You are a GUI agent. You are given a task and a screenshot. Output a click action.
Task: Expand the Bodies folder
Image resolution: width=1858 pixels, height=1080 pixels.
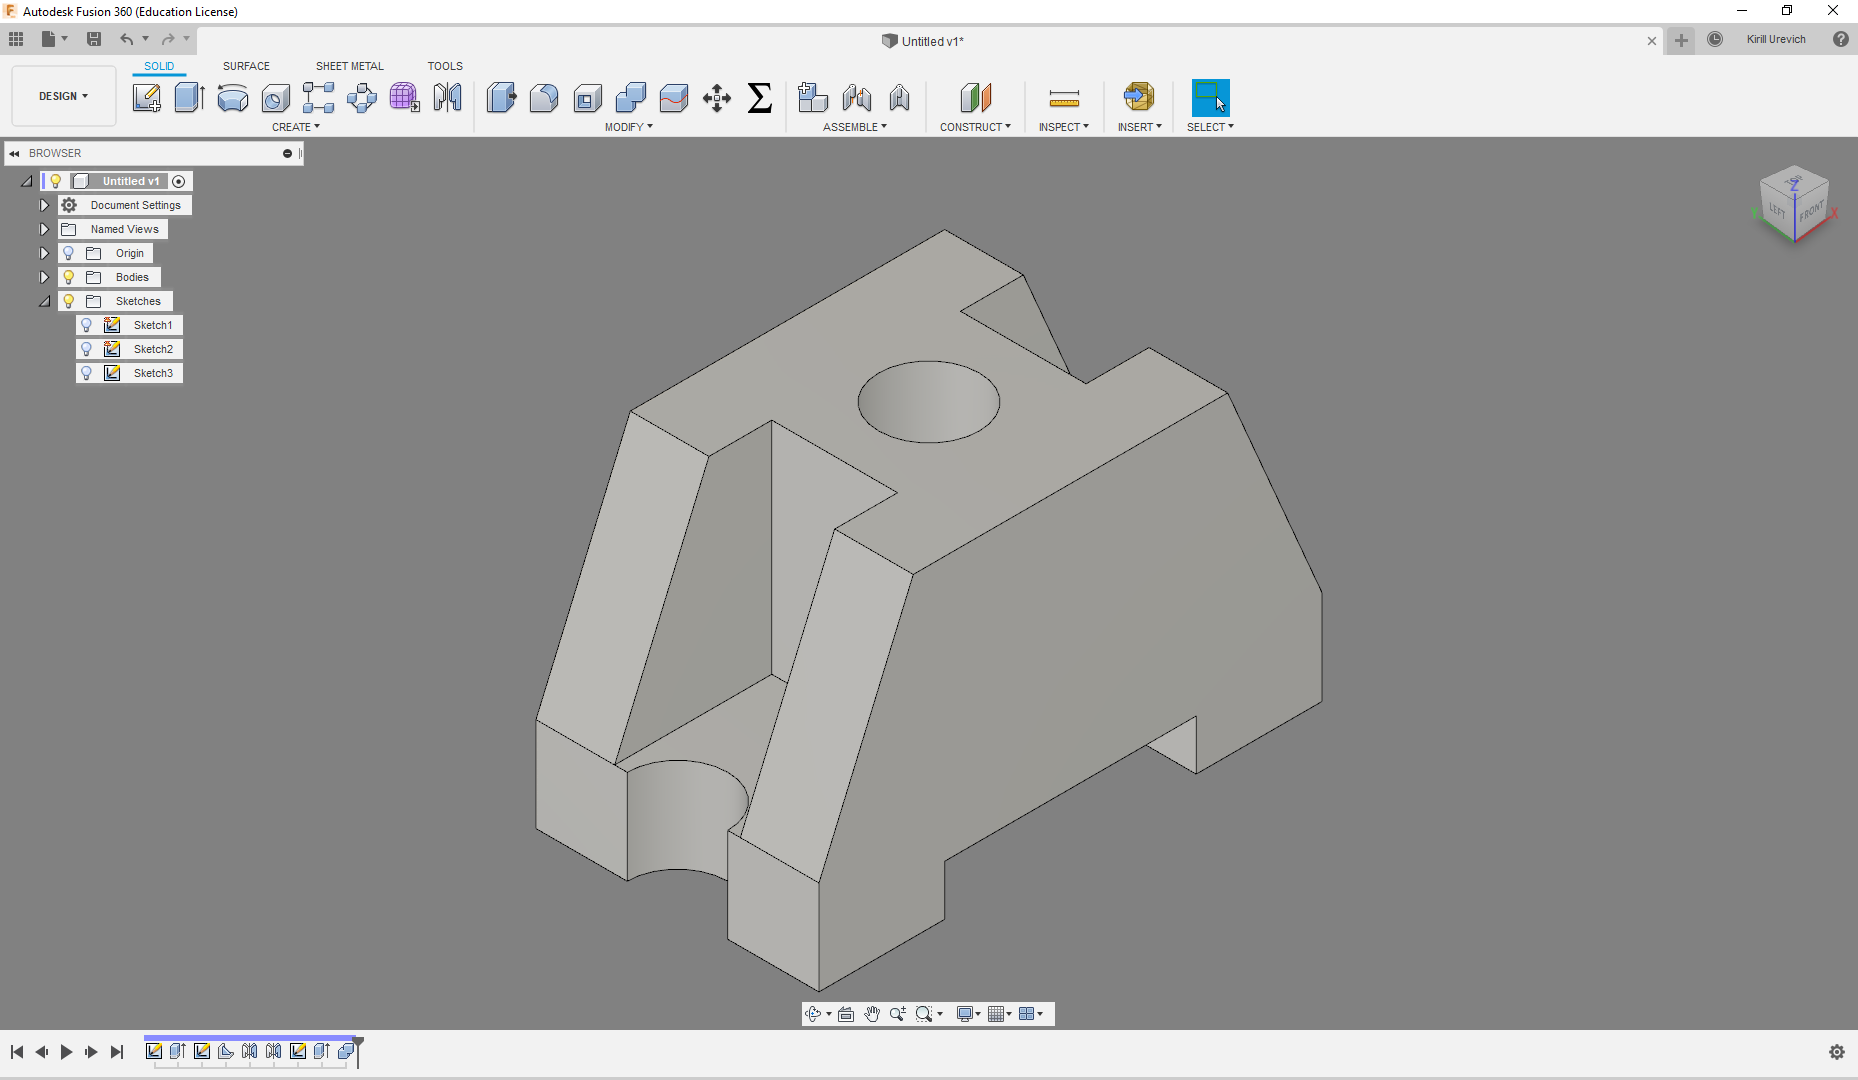[44, 277]
